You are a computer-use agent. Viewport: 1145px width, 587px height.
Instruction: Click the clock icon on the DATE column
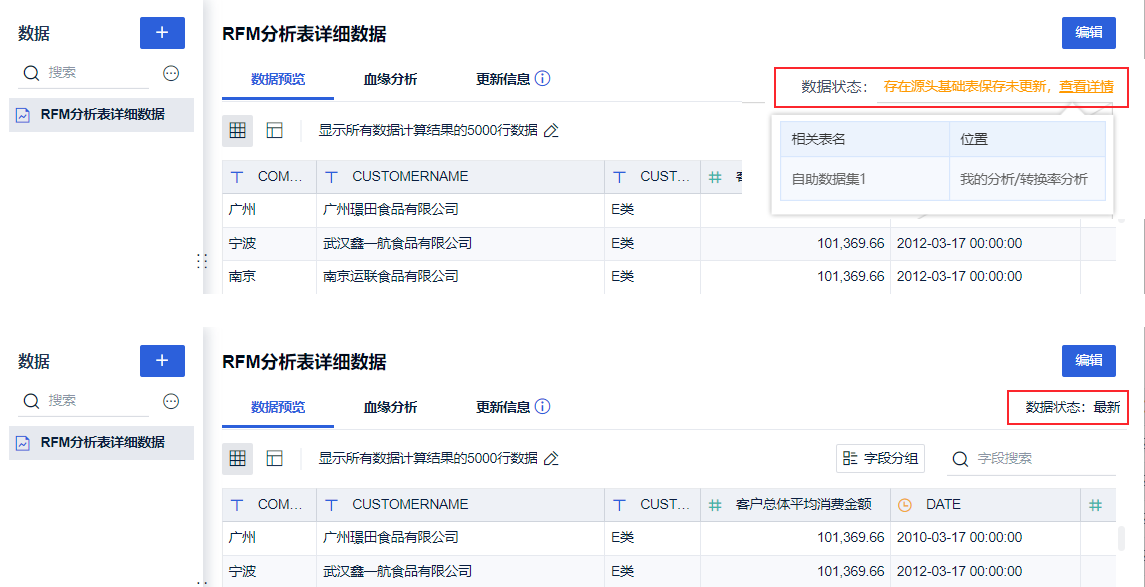[905, 505]
